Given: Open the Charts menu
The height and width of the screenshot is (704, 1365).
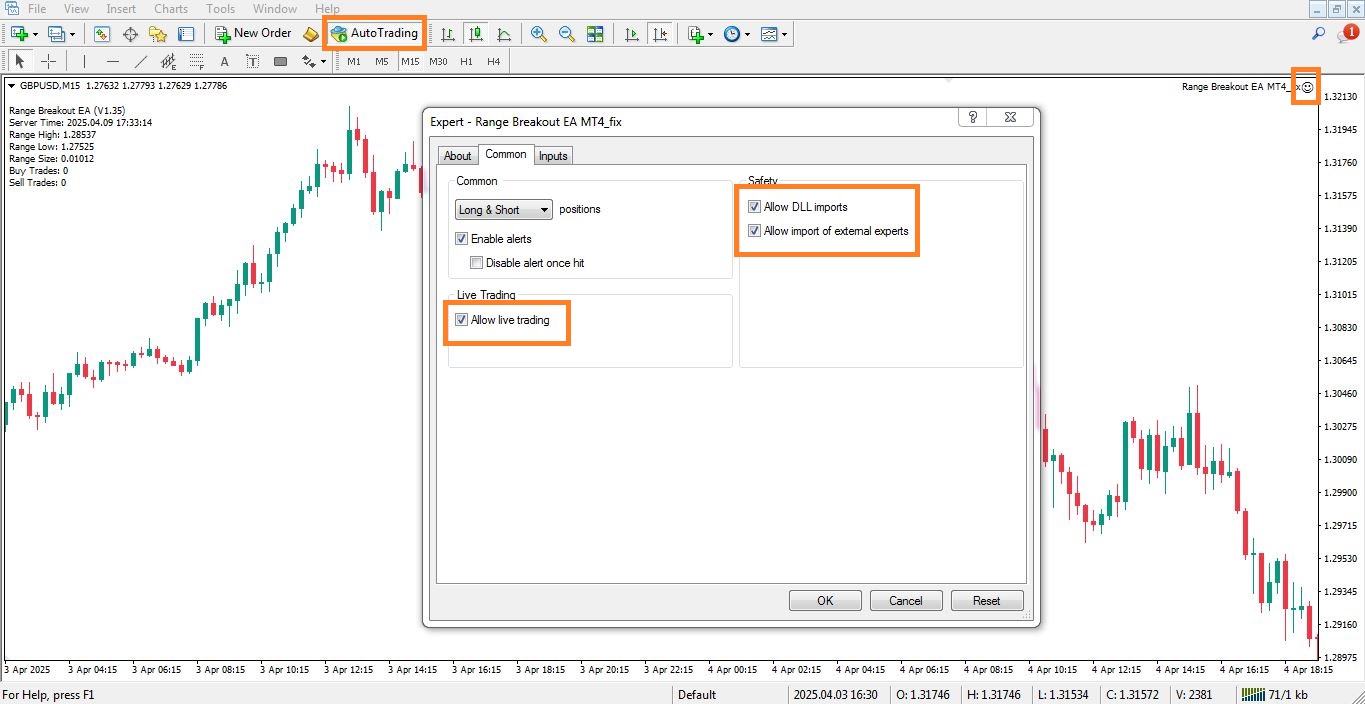Looking at the screenshot, I should [x=170, y=8].
